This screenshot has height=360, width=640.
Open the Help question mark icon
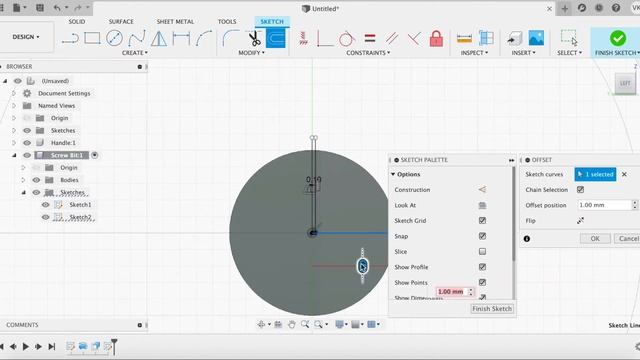pyautogui.click(x=616, y=8)
